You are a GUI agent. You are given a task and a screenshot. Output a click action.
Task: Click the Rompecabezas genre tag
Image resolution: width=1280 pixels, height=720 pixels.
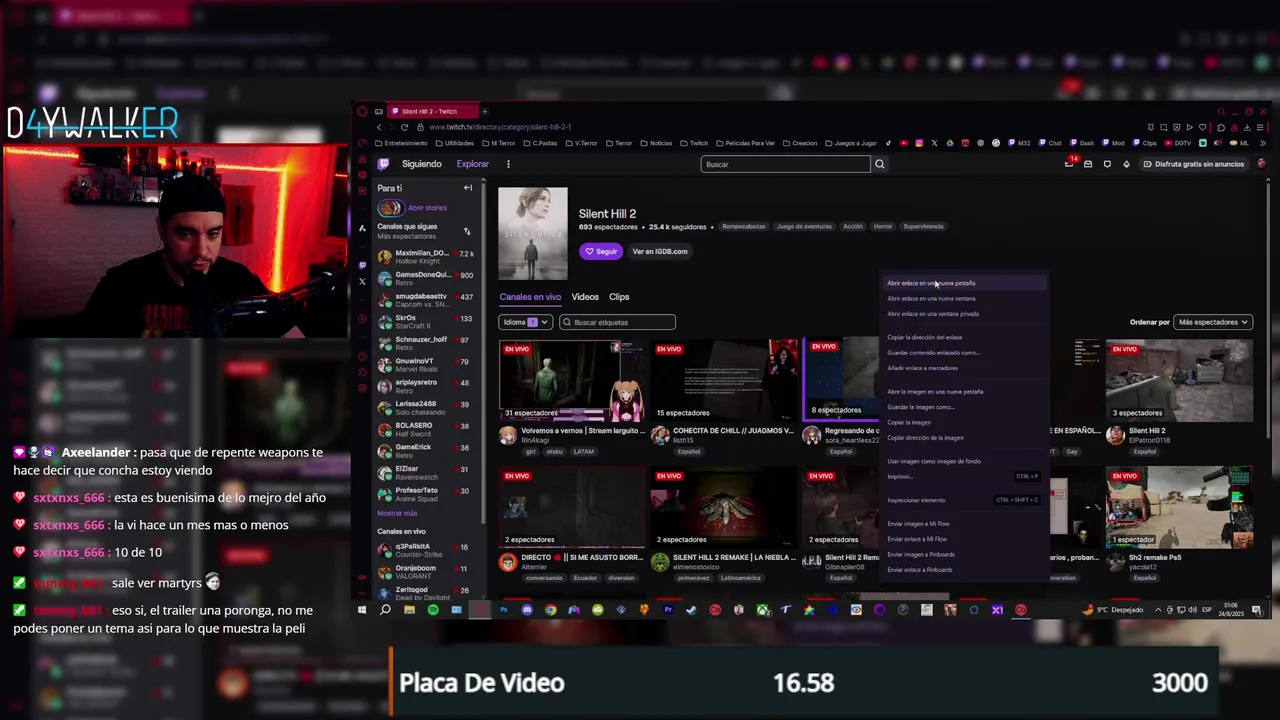pyautogui.click(x=744, y=226)
